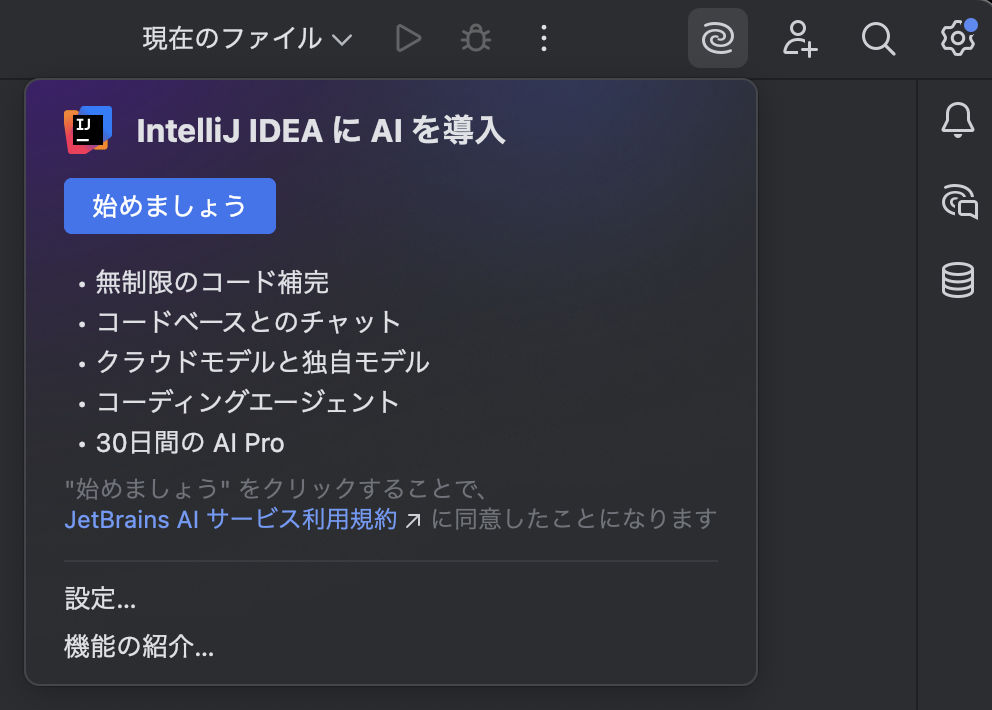Run the current file with play icon
Viewport: 992px width, 710px height.
click(408, 39)
